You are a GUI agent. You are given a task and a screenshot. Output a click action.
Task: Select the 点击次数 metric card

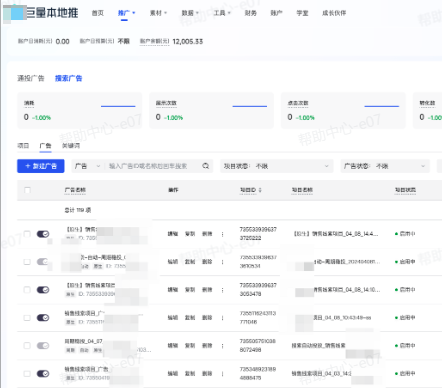343,111
